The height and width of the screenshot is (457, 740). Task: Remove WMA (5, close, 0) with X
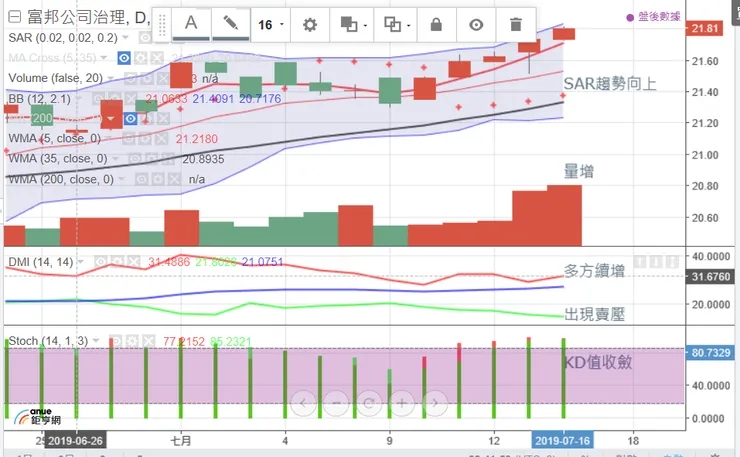pos(161,139)
